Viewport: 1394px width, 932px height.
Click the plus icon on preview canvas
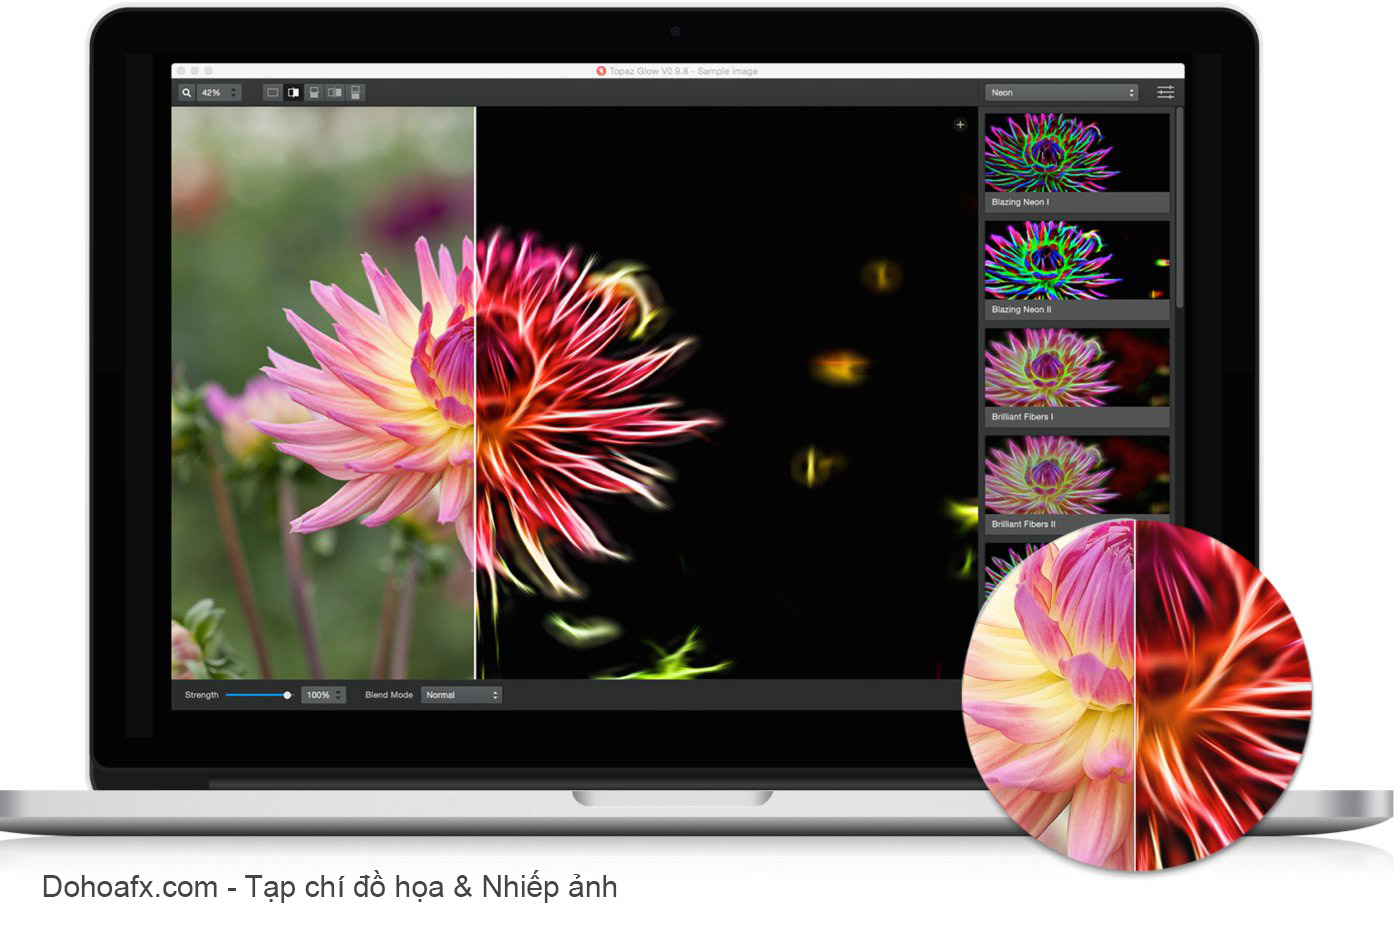coord(960,125)
